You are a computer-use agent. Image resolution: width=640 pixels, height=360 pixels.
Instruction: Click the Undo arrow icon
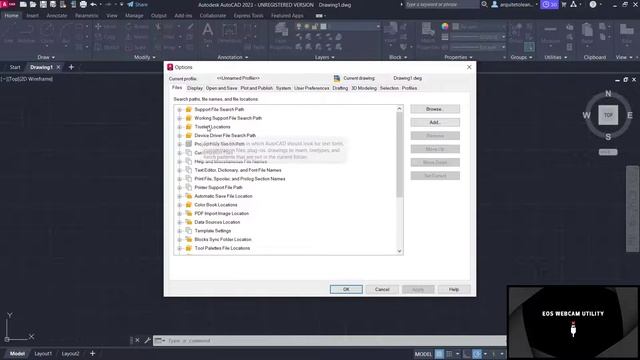[93, 4]
